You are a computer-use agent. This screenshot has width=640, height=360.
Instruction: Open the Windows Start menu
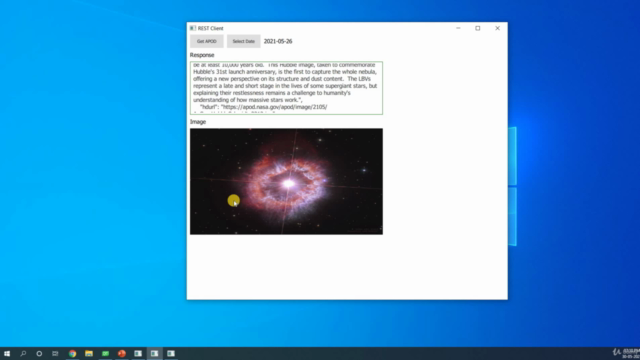click(7, 353)
